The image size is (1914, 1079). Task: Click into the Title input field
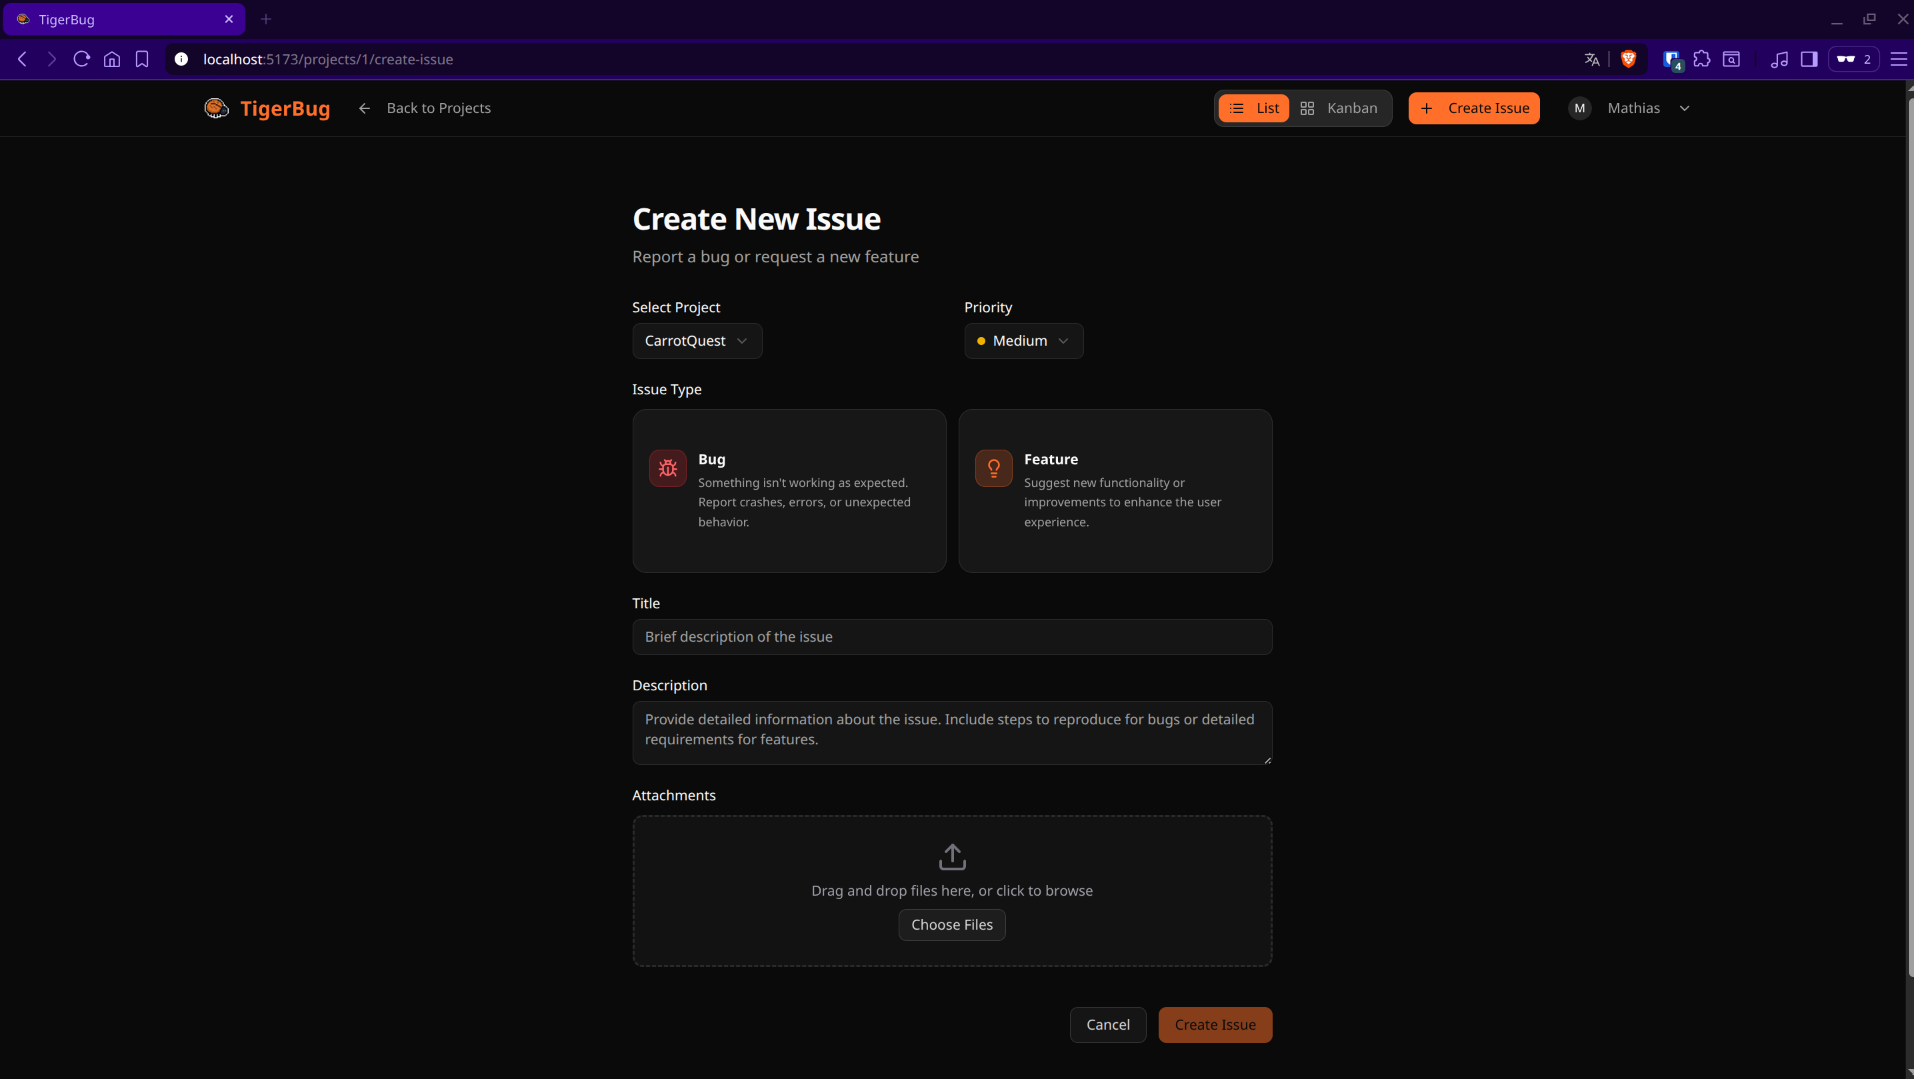point(952,637)
